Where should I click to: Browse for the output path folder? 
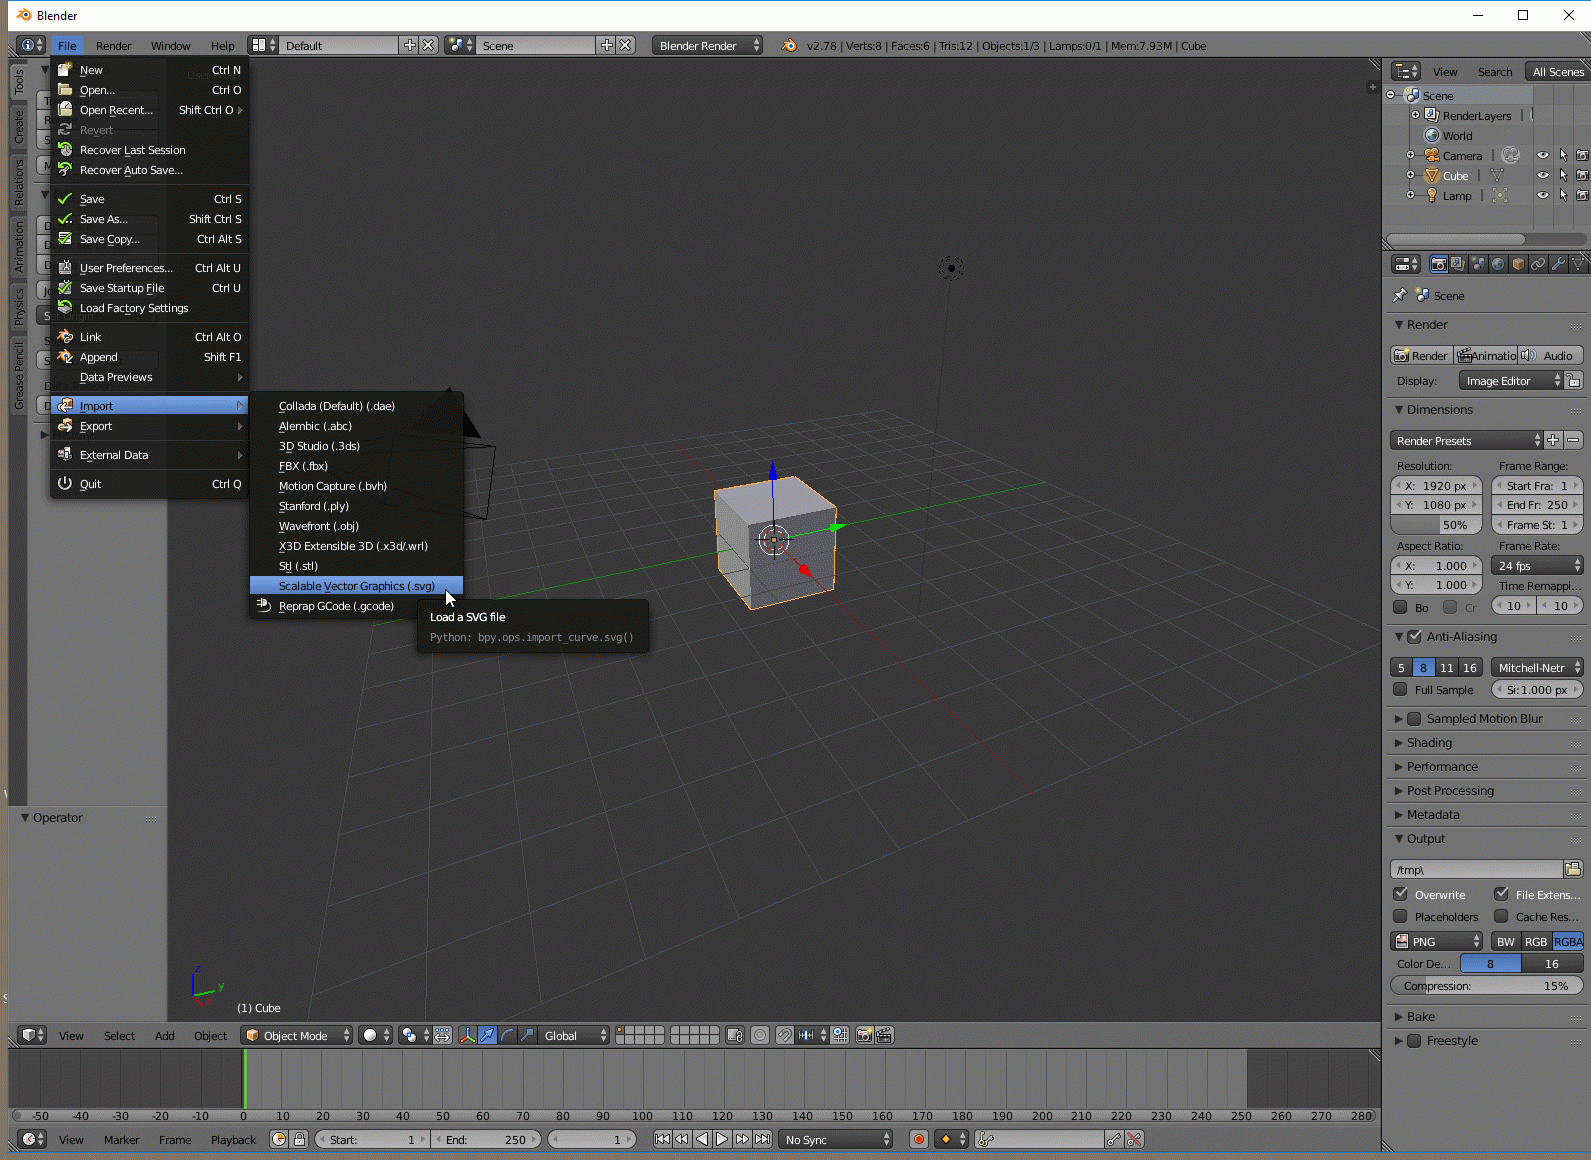(1573, 869)
